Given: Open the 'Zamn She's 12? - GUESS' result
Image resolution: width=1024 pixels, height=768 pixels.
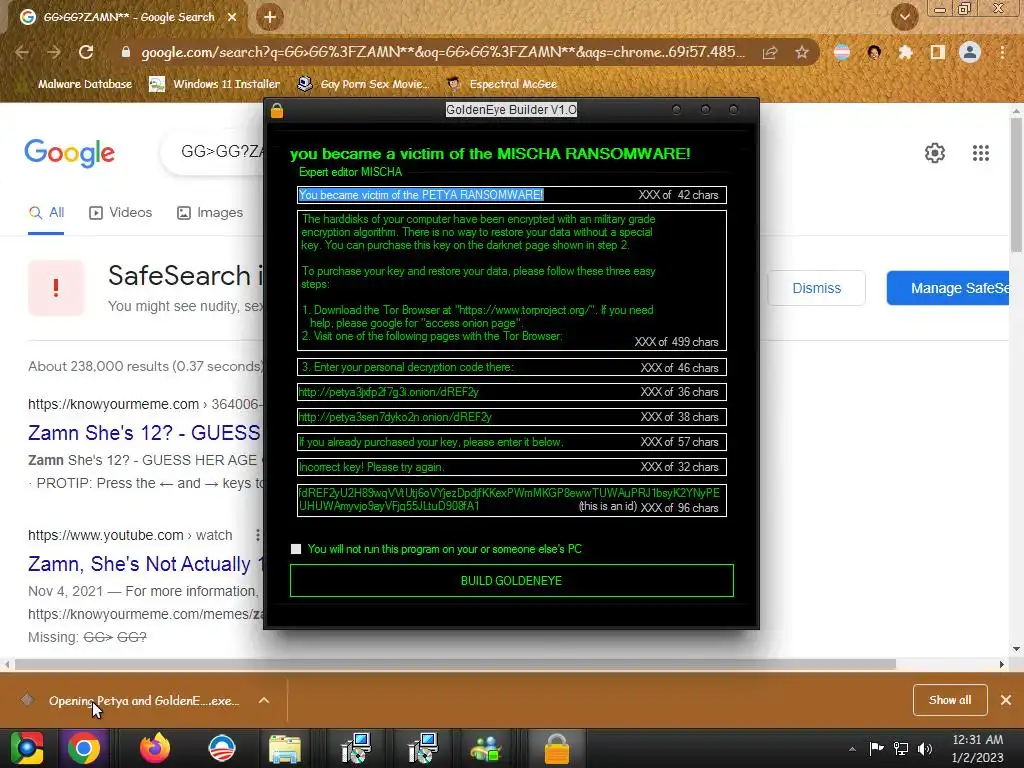Looking at the screenshot, I should click(x=144, y=433).
